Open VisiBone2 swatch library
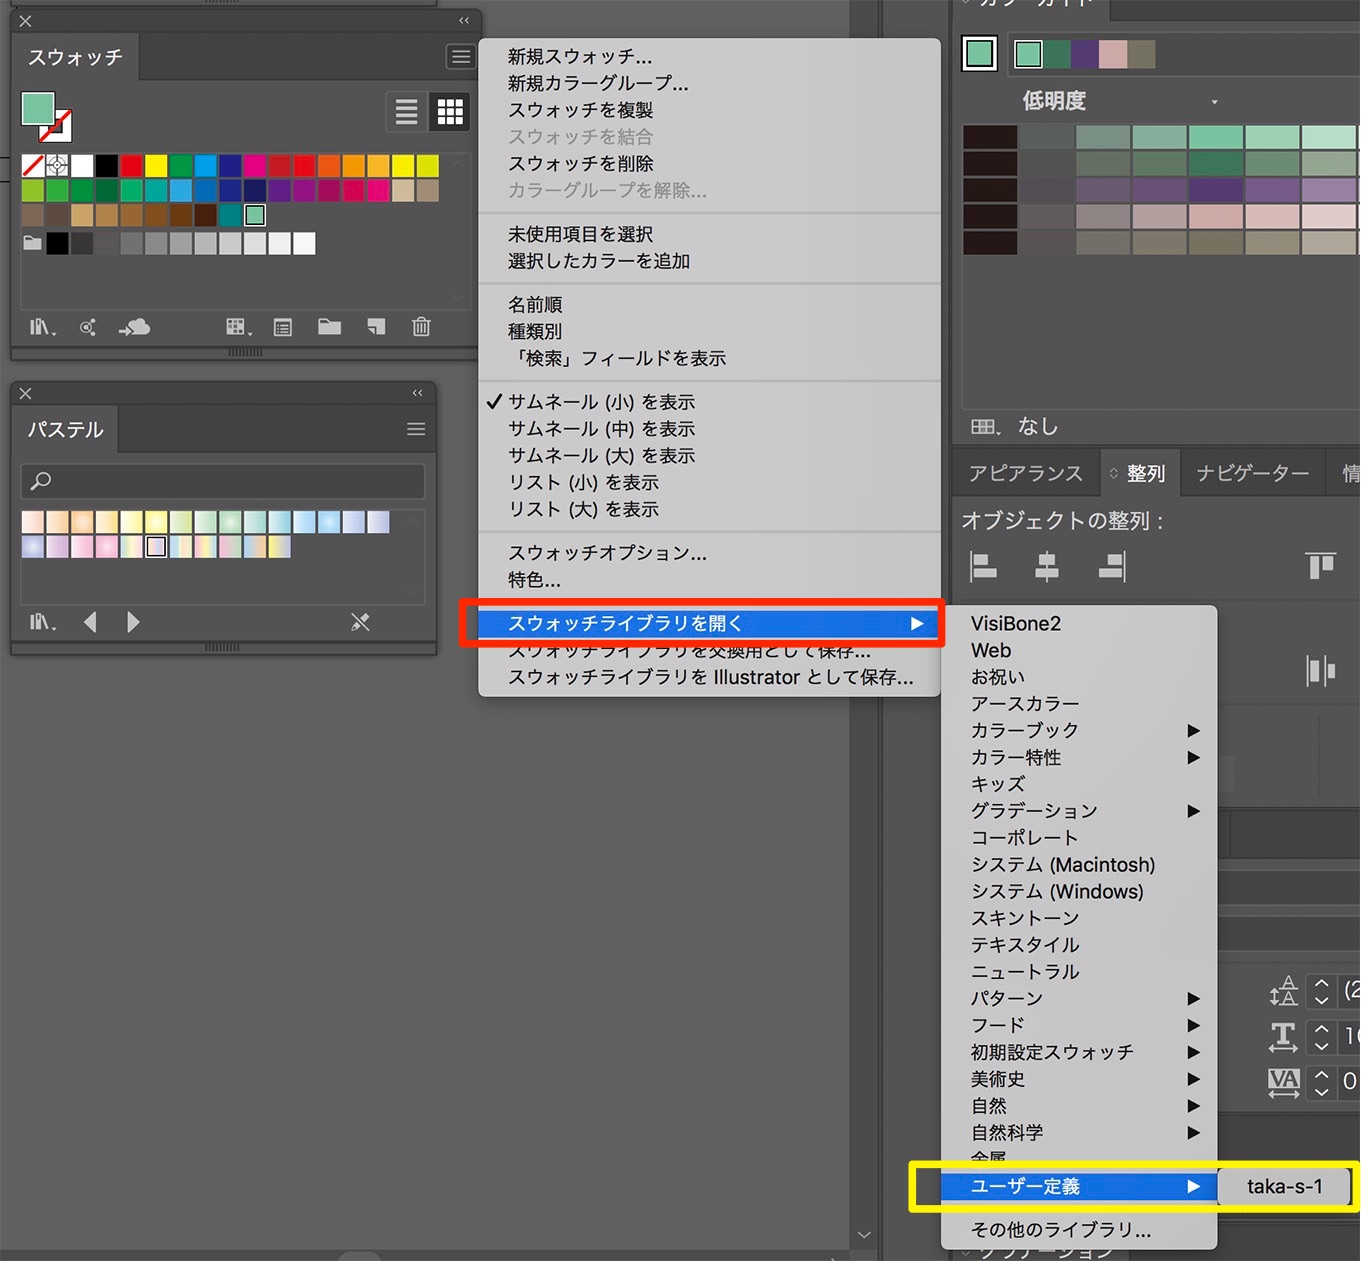Image resolution: width=1361 pixels, height=1261 pixels. pyautogui.click(x=1079, y=623)
